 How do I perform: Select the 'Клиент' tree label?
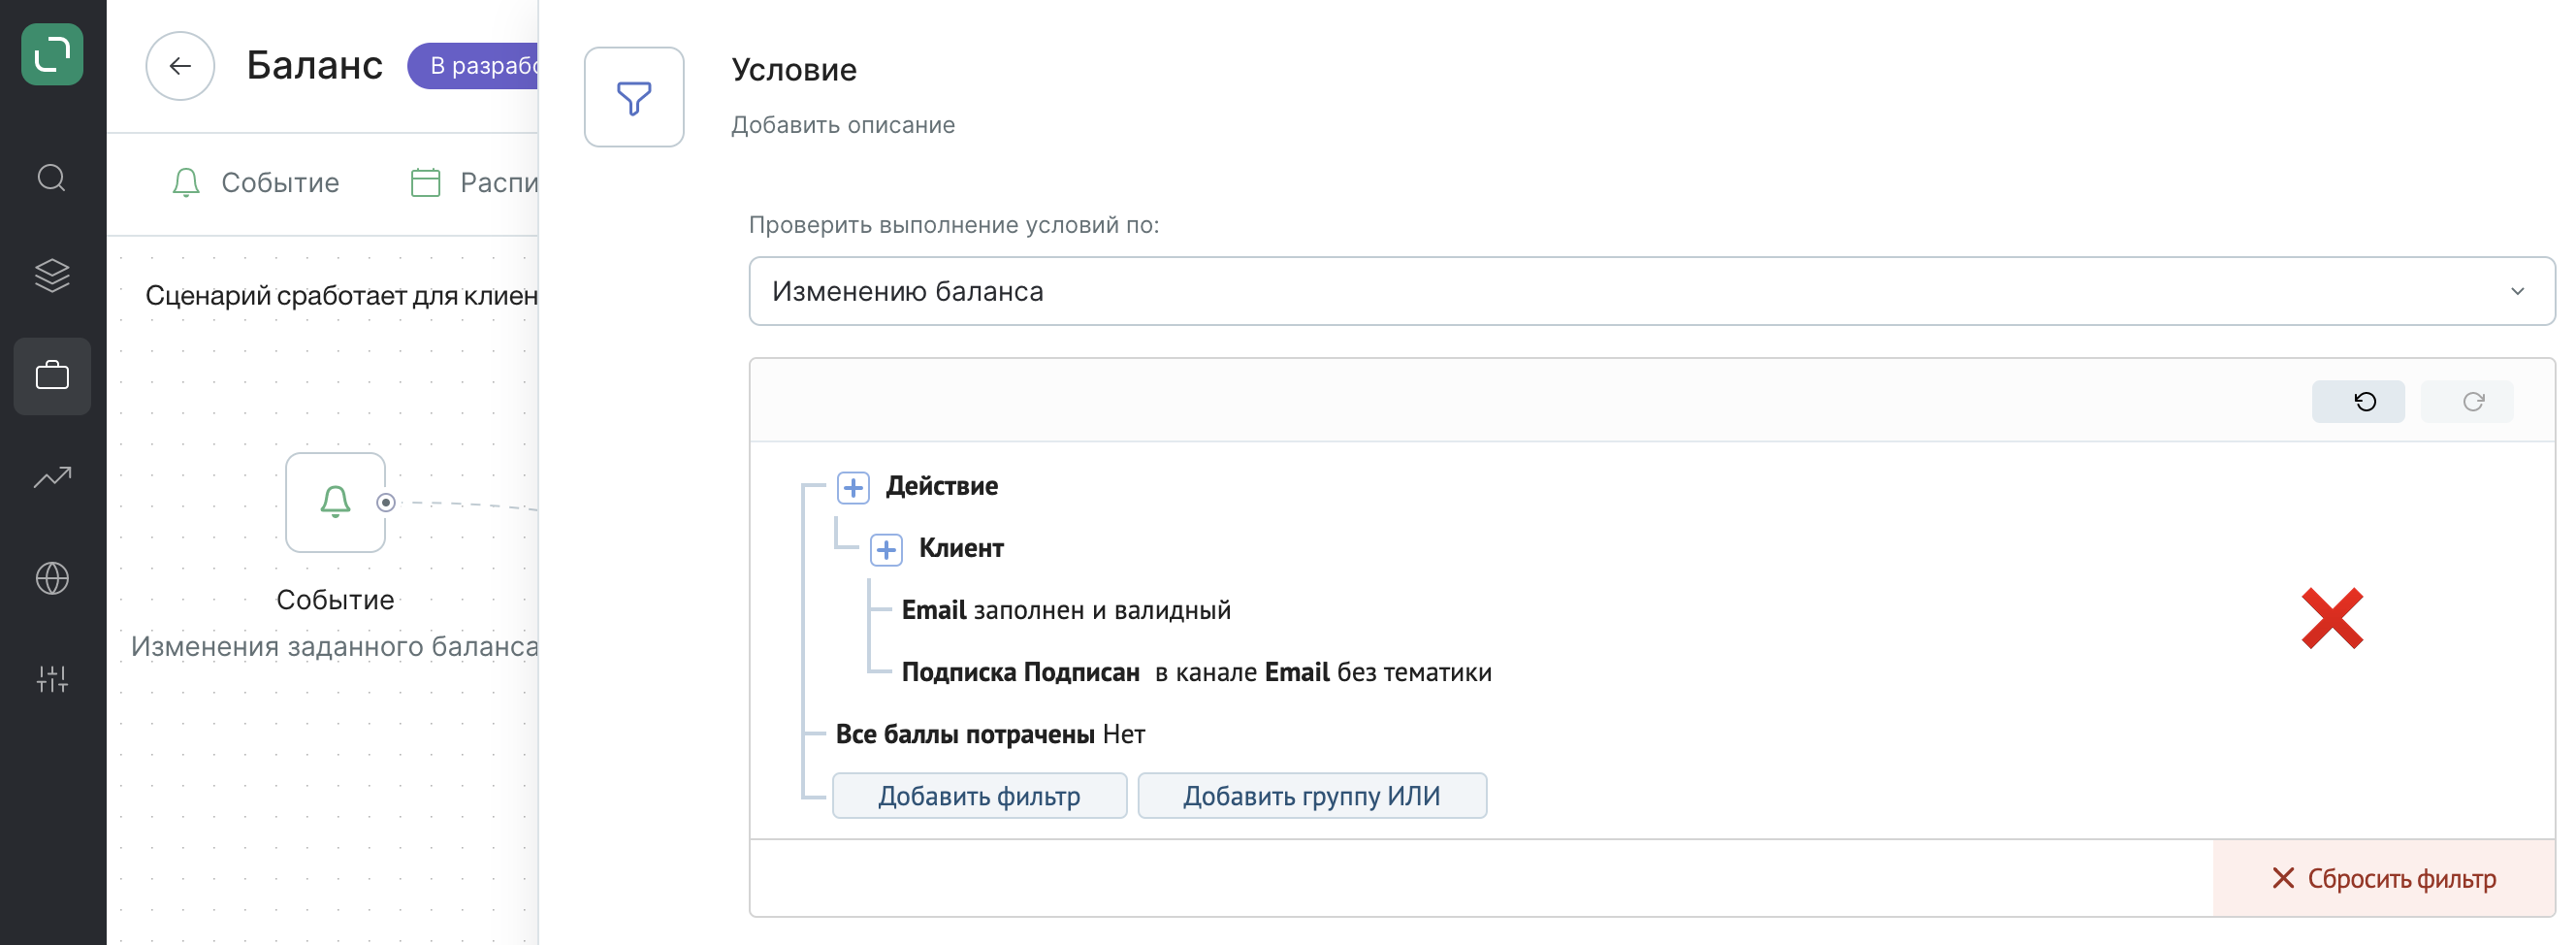pyautogui.click(x=961, y=548)
